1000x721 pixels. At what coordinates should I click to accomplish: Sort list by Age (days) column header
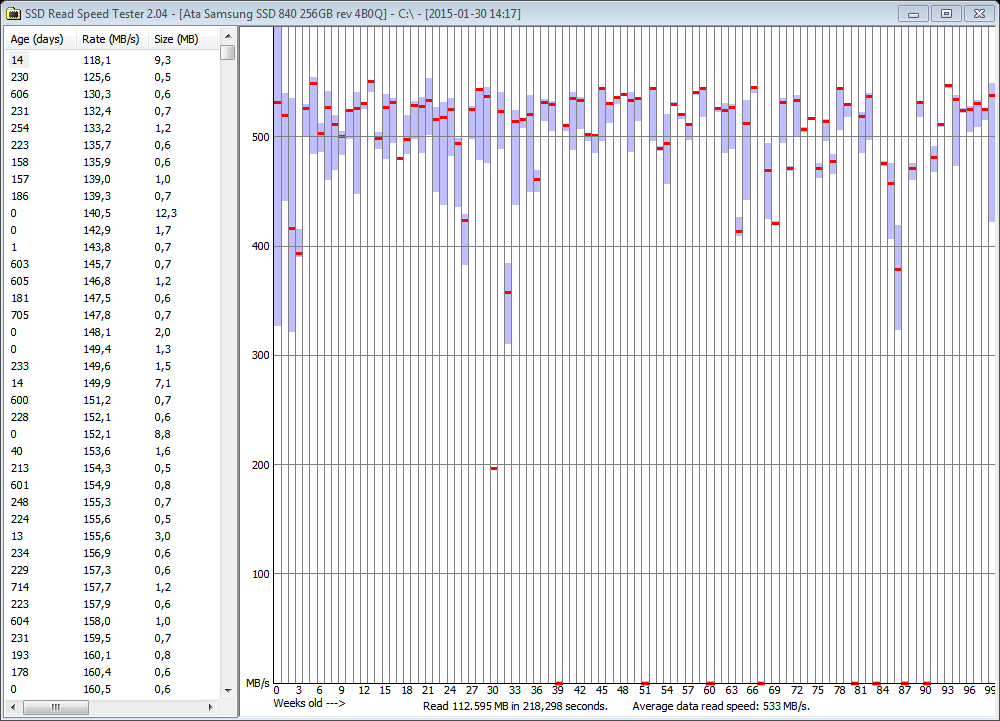click(x=40, y=39)
